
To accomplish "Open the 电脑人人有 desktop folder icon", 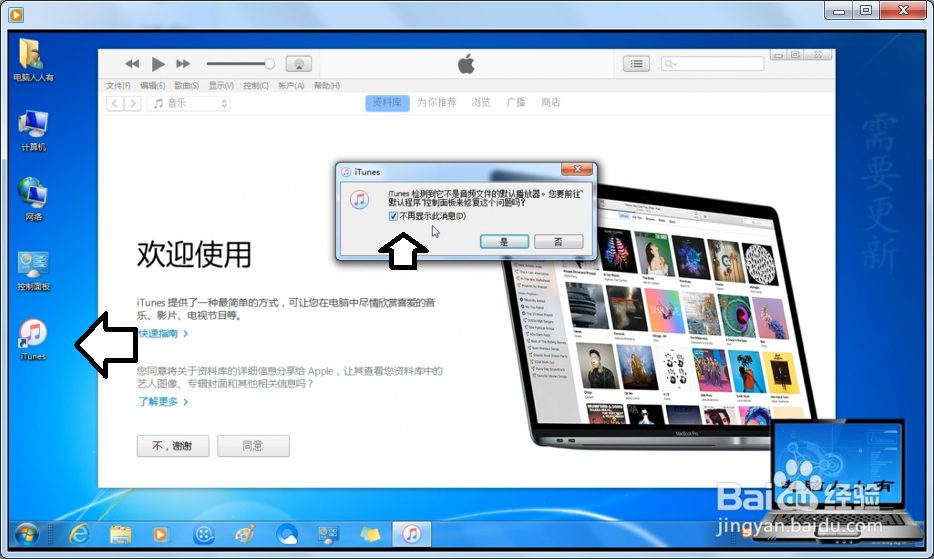I will coord(33,60).
